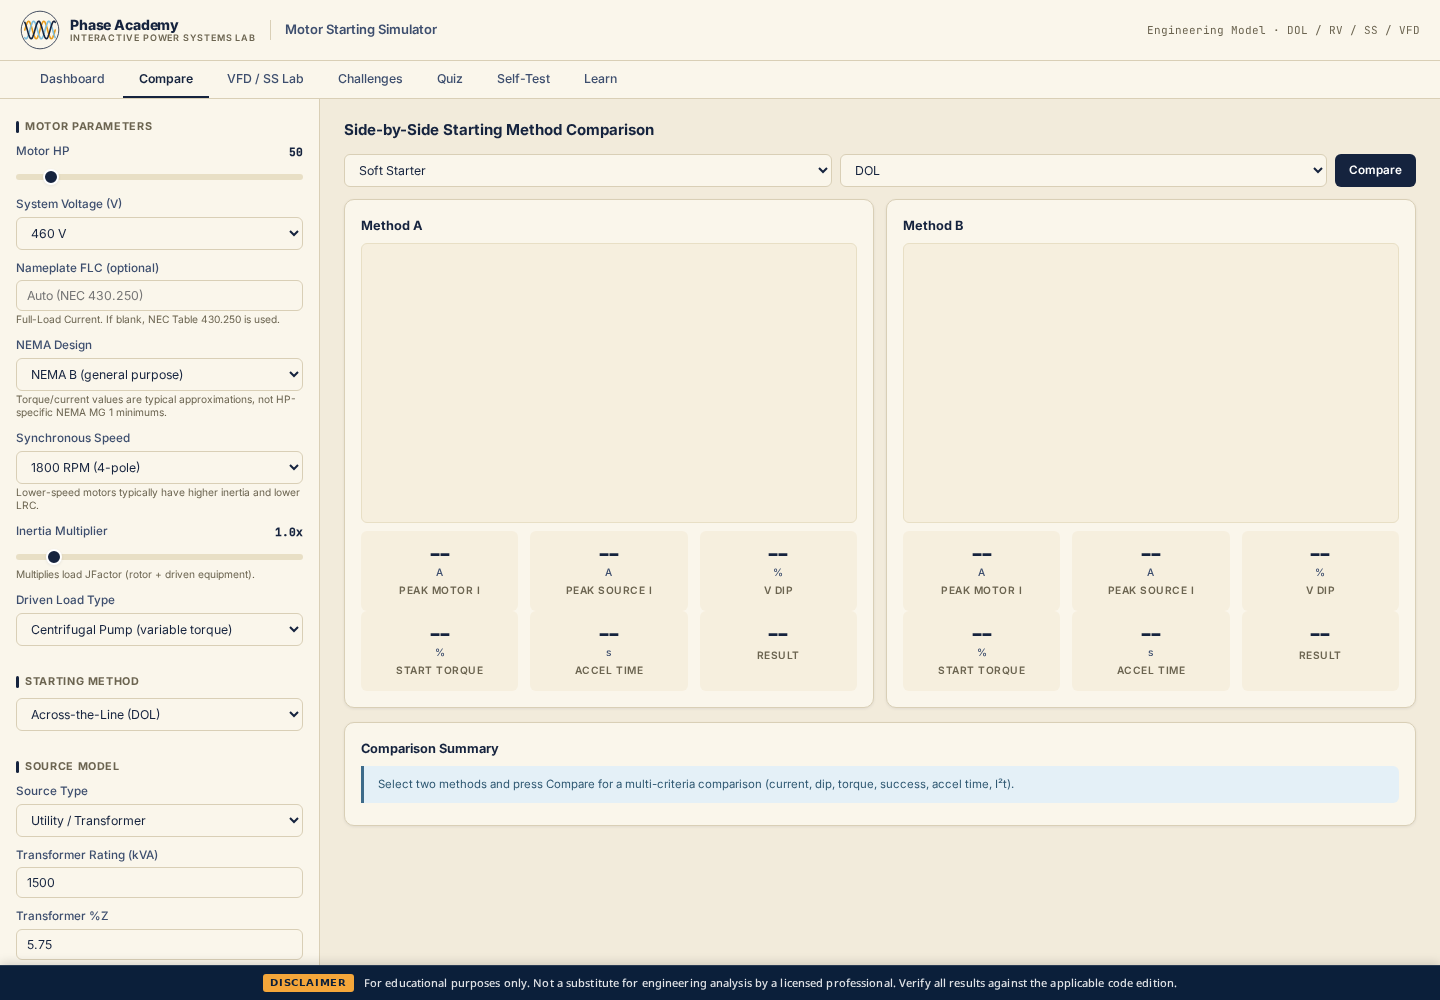
Task: Open the System Voltage dropdown
Action: (x=159, y=234)
